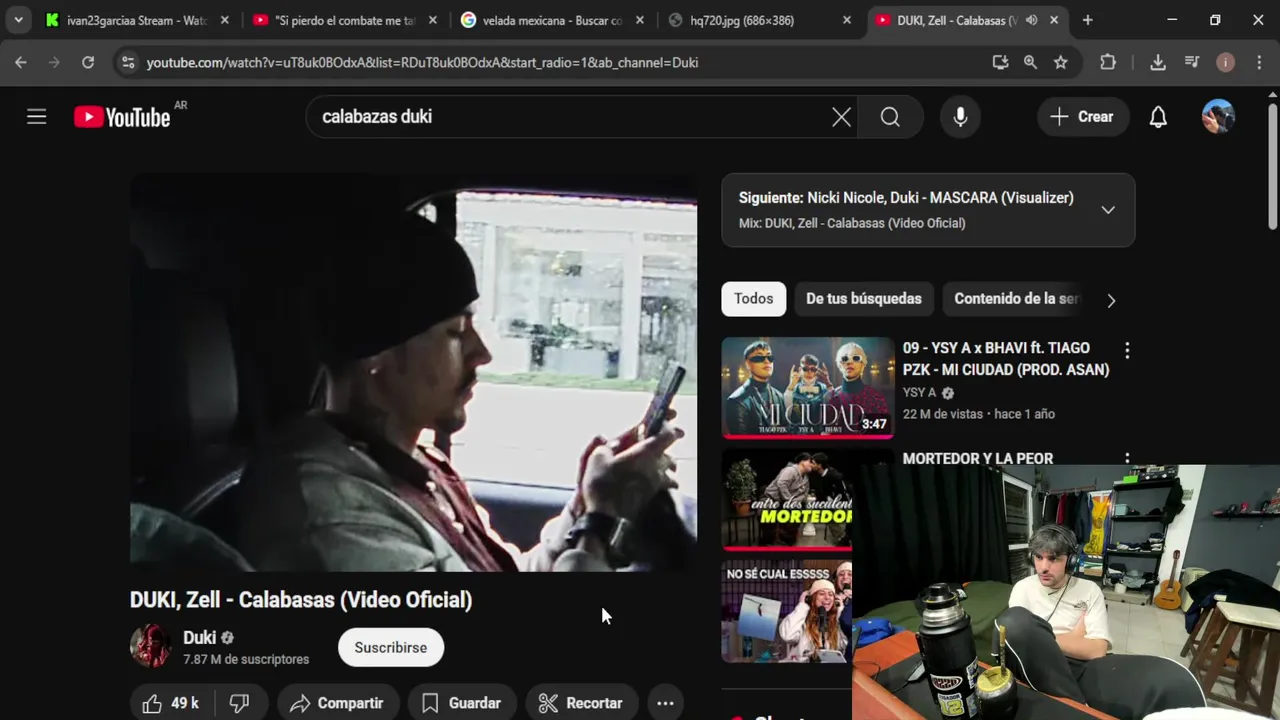This screenshot has height=720, width=1280.
Task: Open the MORTEDOR Y LA PEOR video title
Action: pos(978,459)
